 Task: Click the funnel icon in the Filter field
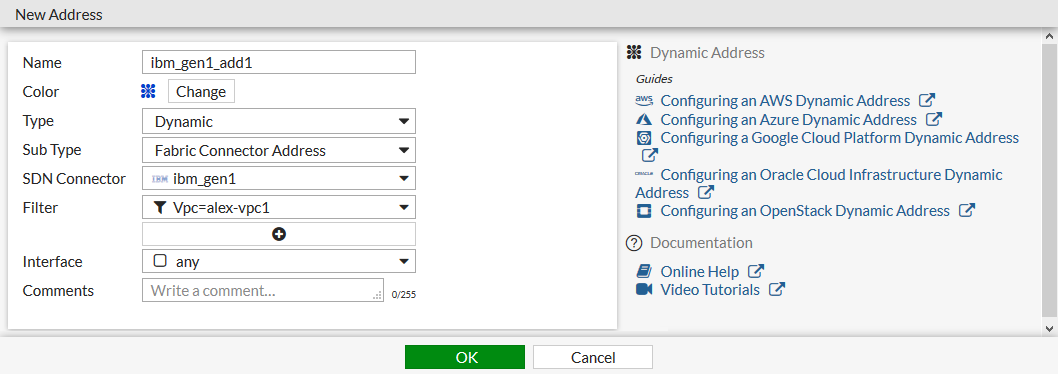pyautogui.click(x=159, y=208)
